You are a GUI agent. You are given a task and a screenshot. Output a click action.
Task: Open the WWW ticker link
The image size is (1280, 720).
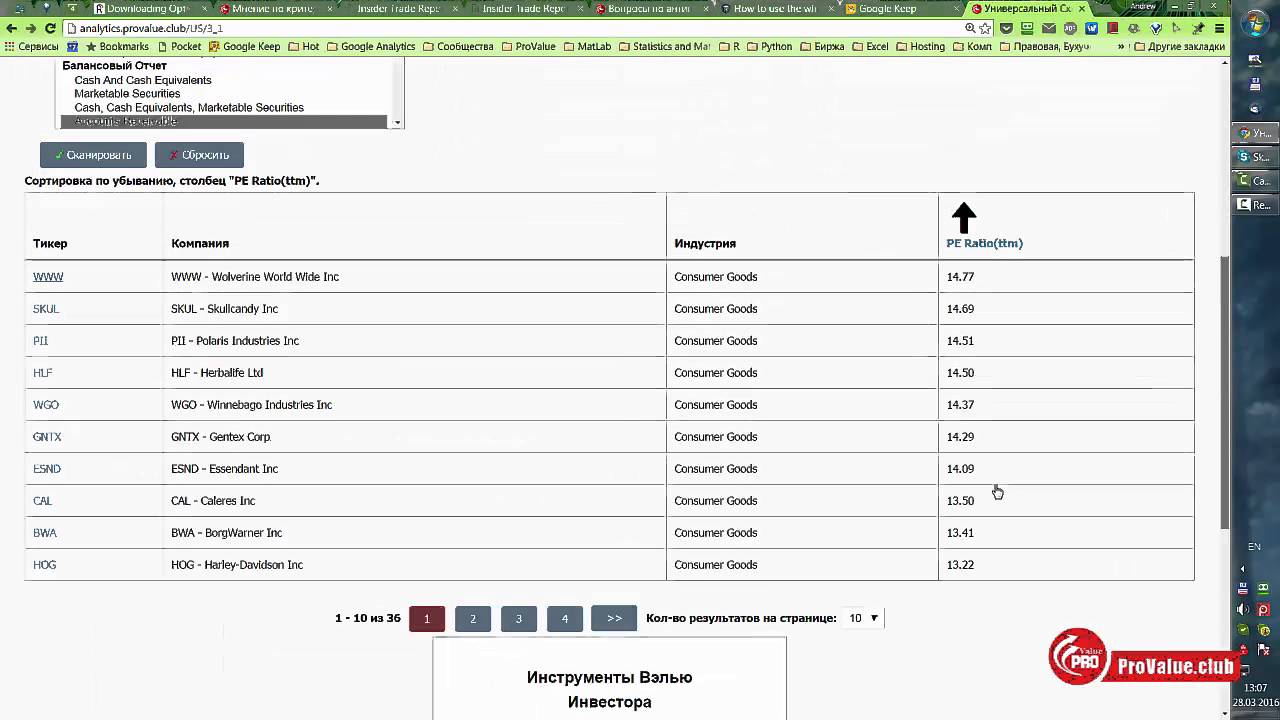pyautogui.click(x=48, y=277)
